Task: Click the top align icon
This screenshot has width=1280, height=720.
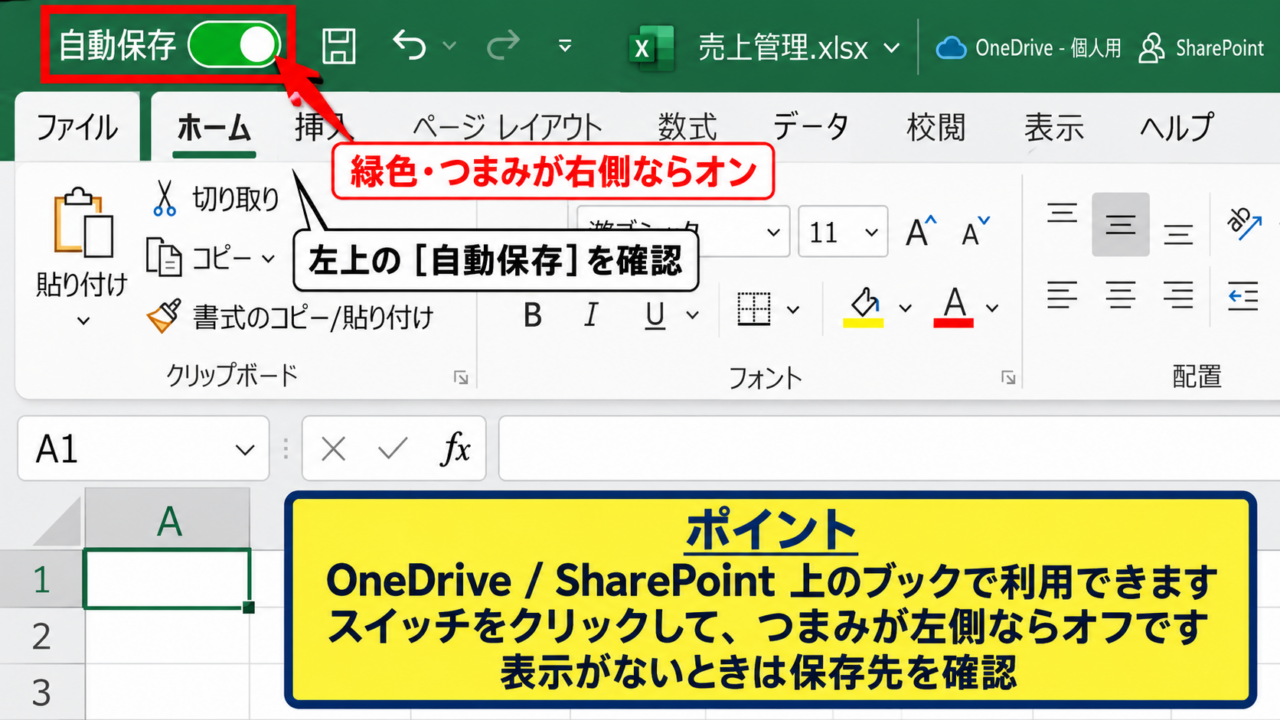Action: point(1063,215)
